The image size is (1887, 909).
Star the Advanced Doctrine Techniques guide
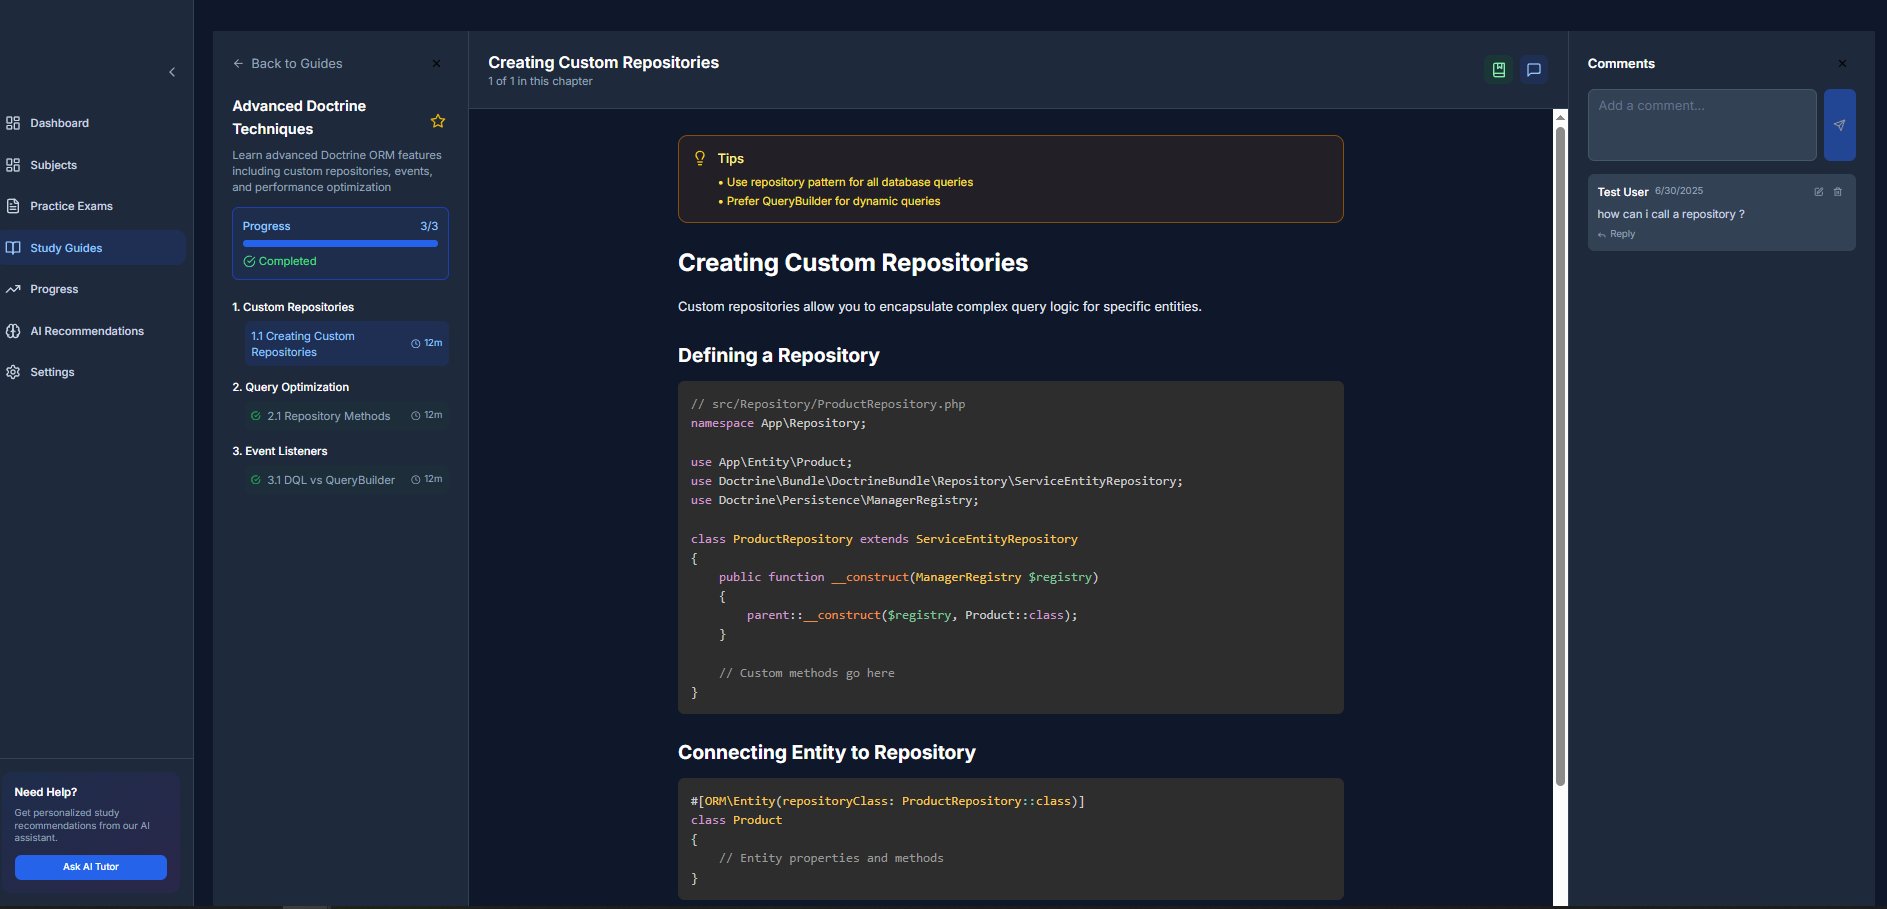point(438,121)
